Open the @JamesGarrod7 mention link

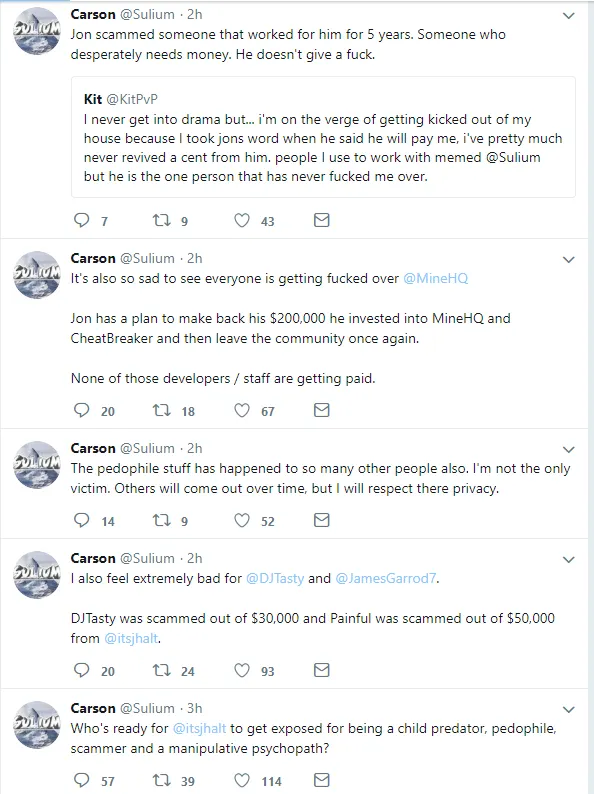pos(385,578)
